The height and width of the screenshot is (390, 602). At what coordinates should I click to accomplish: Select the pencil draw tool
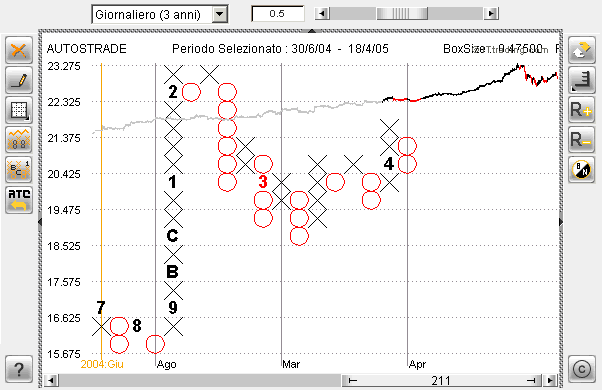coord(19,80)
